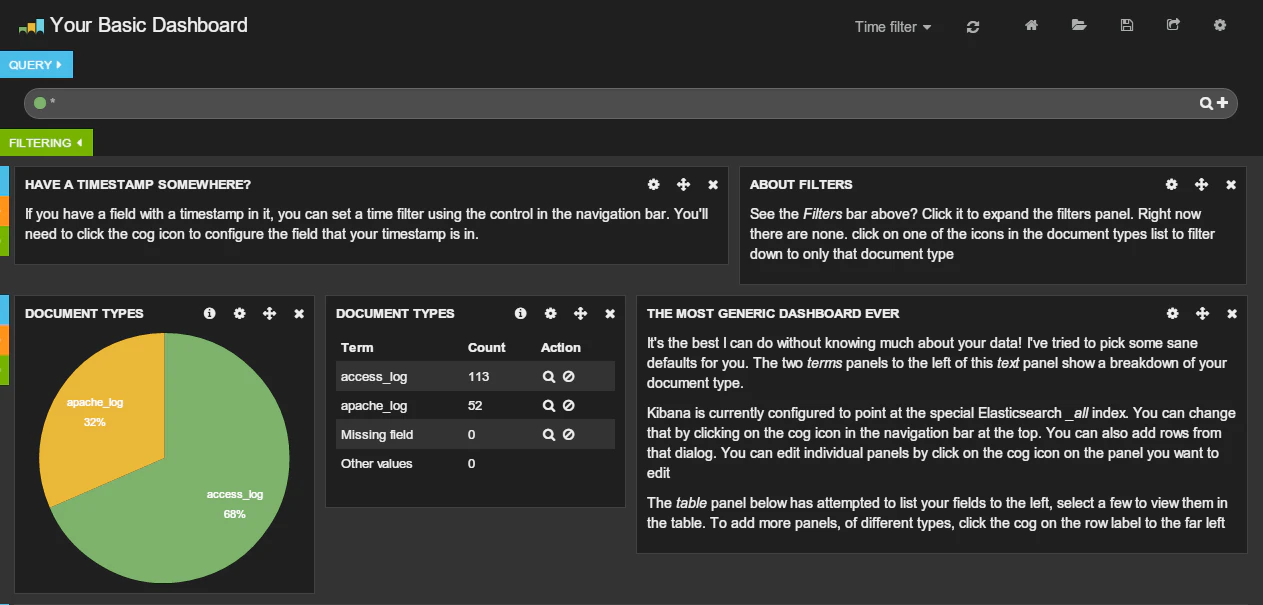1263x605 pixels.
Task: Click the share dashboard icon
Action: (1173, 25)
